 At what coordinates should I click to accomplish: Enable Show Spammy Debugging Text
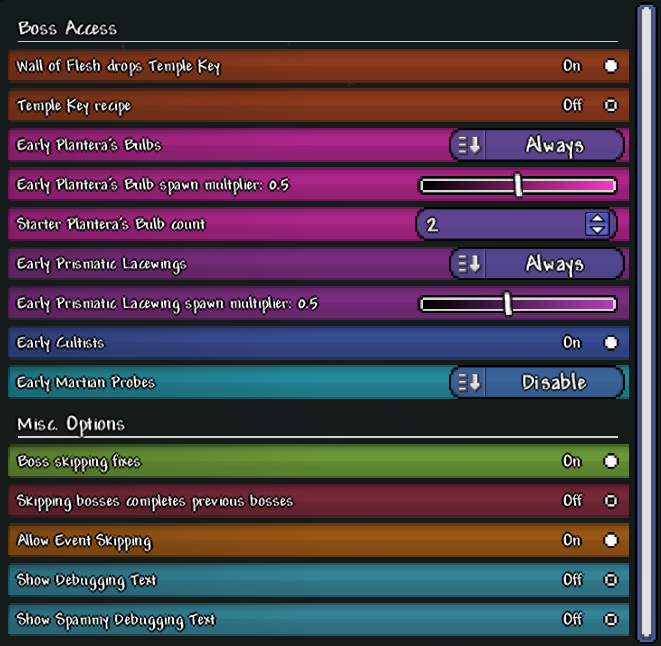tap(611, 619)
